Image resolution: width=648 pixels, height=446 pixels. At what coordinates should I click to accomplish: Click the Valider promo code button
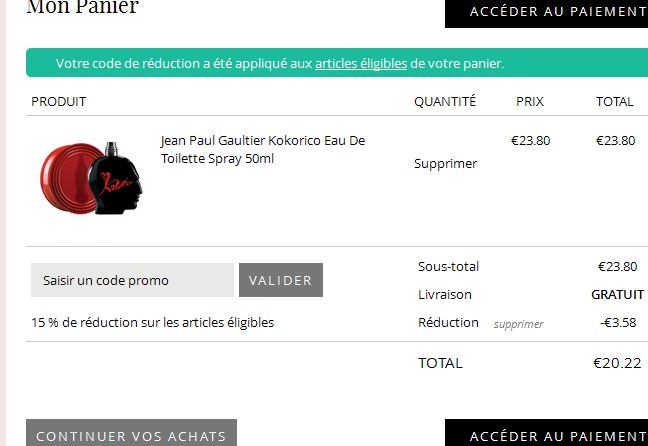281,280
